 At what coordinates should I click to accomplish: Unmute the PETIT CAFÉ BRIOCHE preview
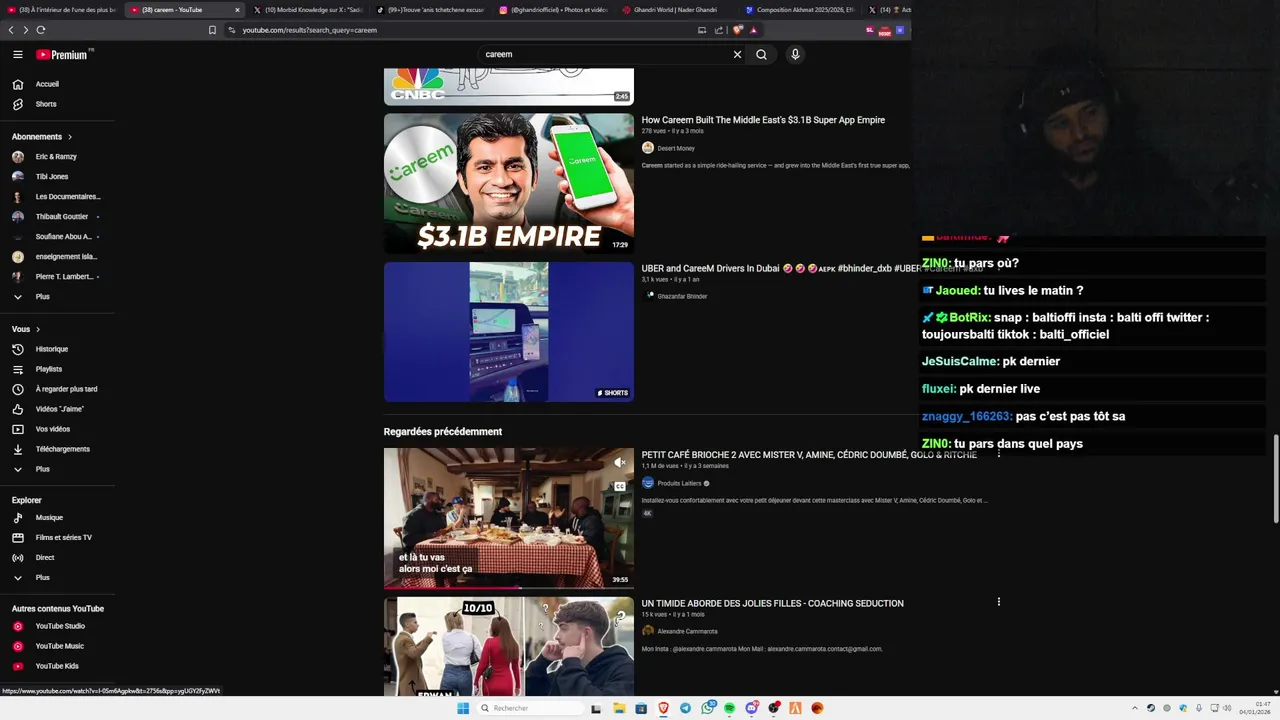point(620,462)
